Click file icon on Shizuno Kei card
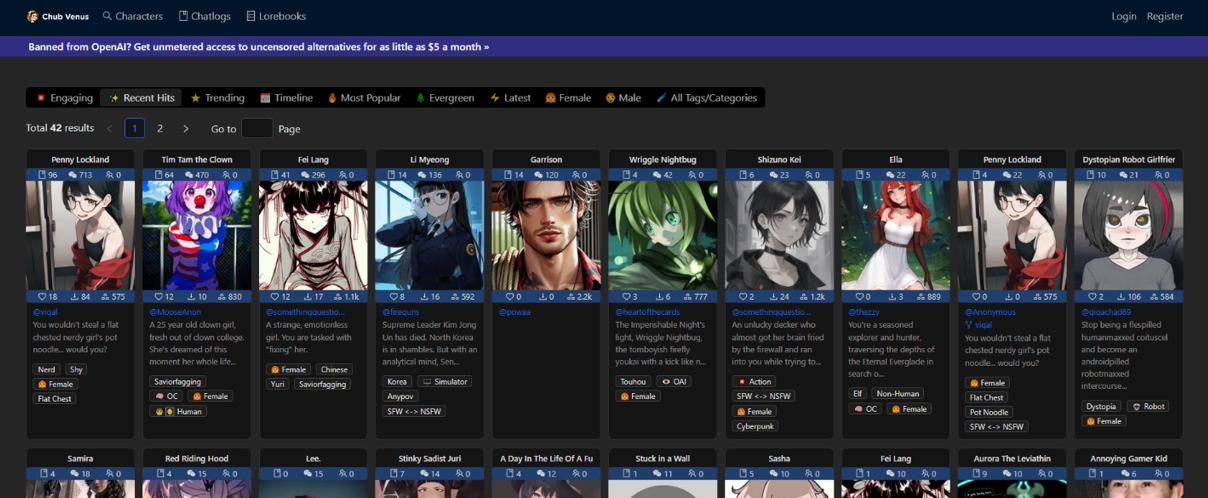The width and height of the screenshot is (1208, 498). [x=743, y=175]
